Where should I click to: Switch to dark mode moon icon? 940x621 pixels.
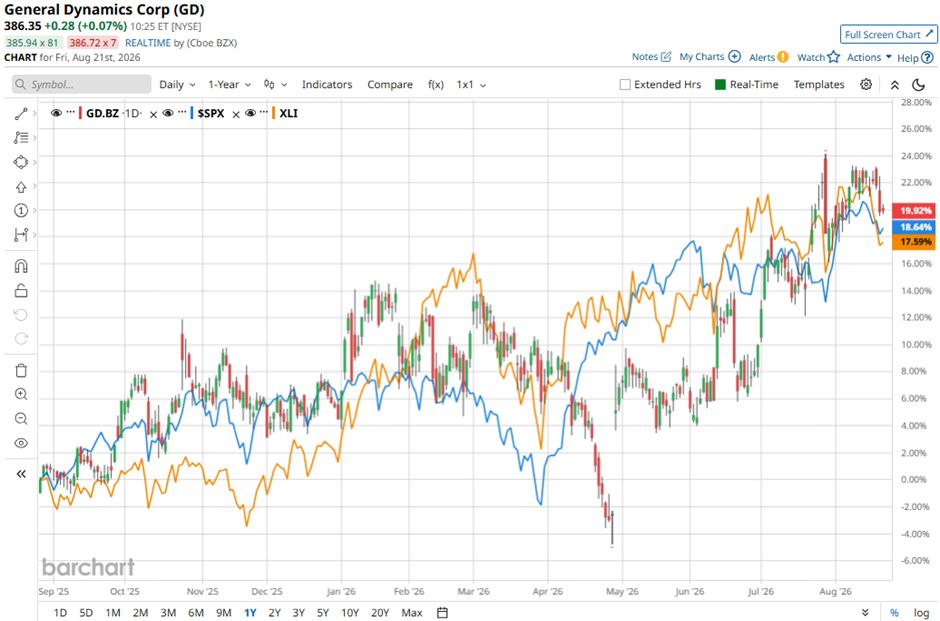tap(918, 85)
